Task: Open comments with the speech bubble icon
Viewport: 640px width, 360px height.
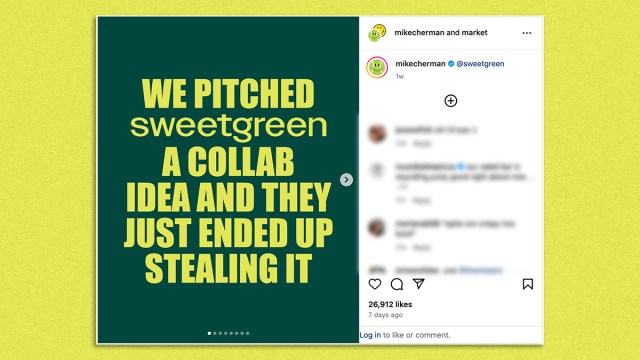Action: click(397, 284)
